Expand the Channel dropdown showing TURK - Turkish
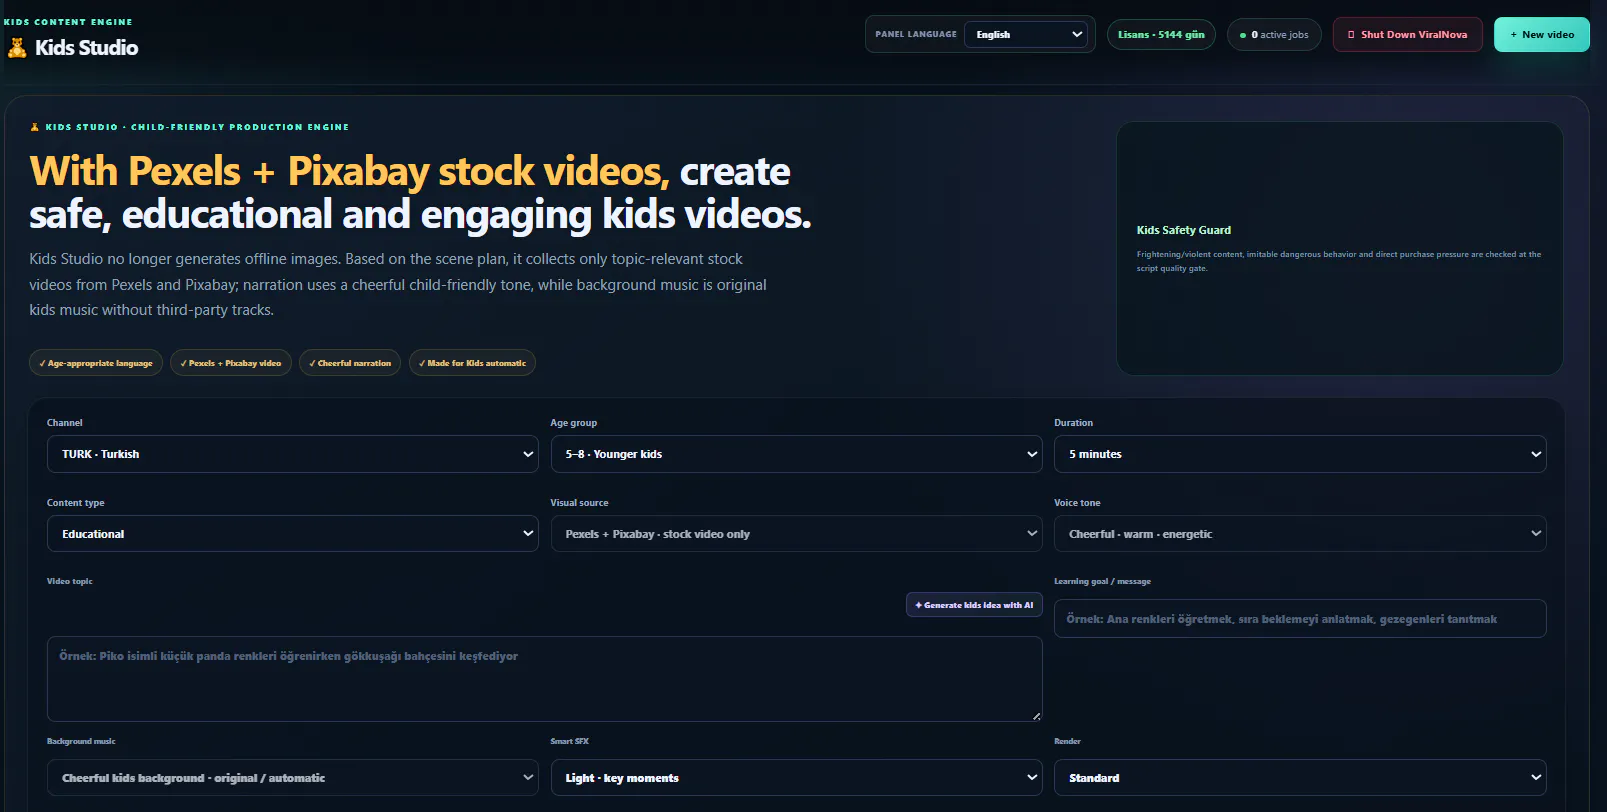 point(293,454)
